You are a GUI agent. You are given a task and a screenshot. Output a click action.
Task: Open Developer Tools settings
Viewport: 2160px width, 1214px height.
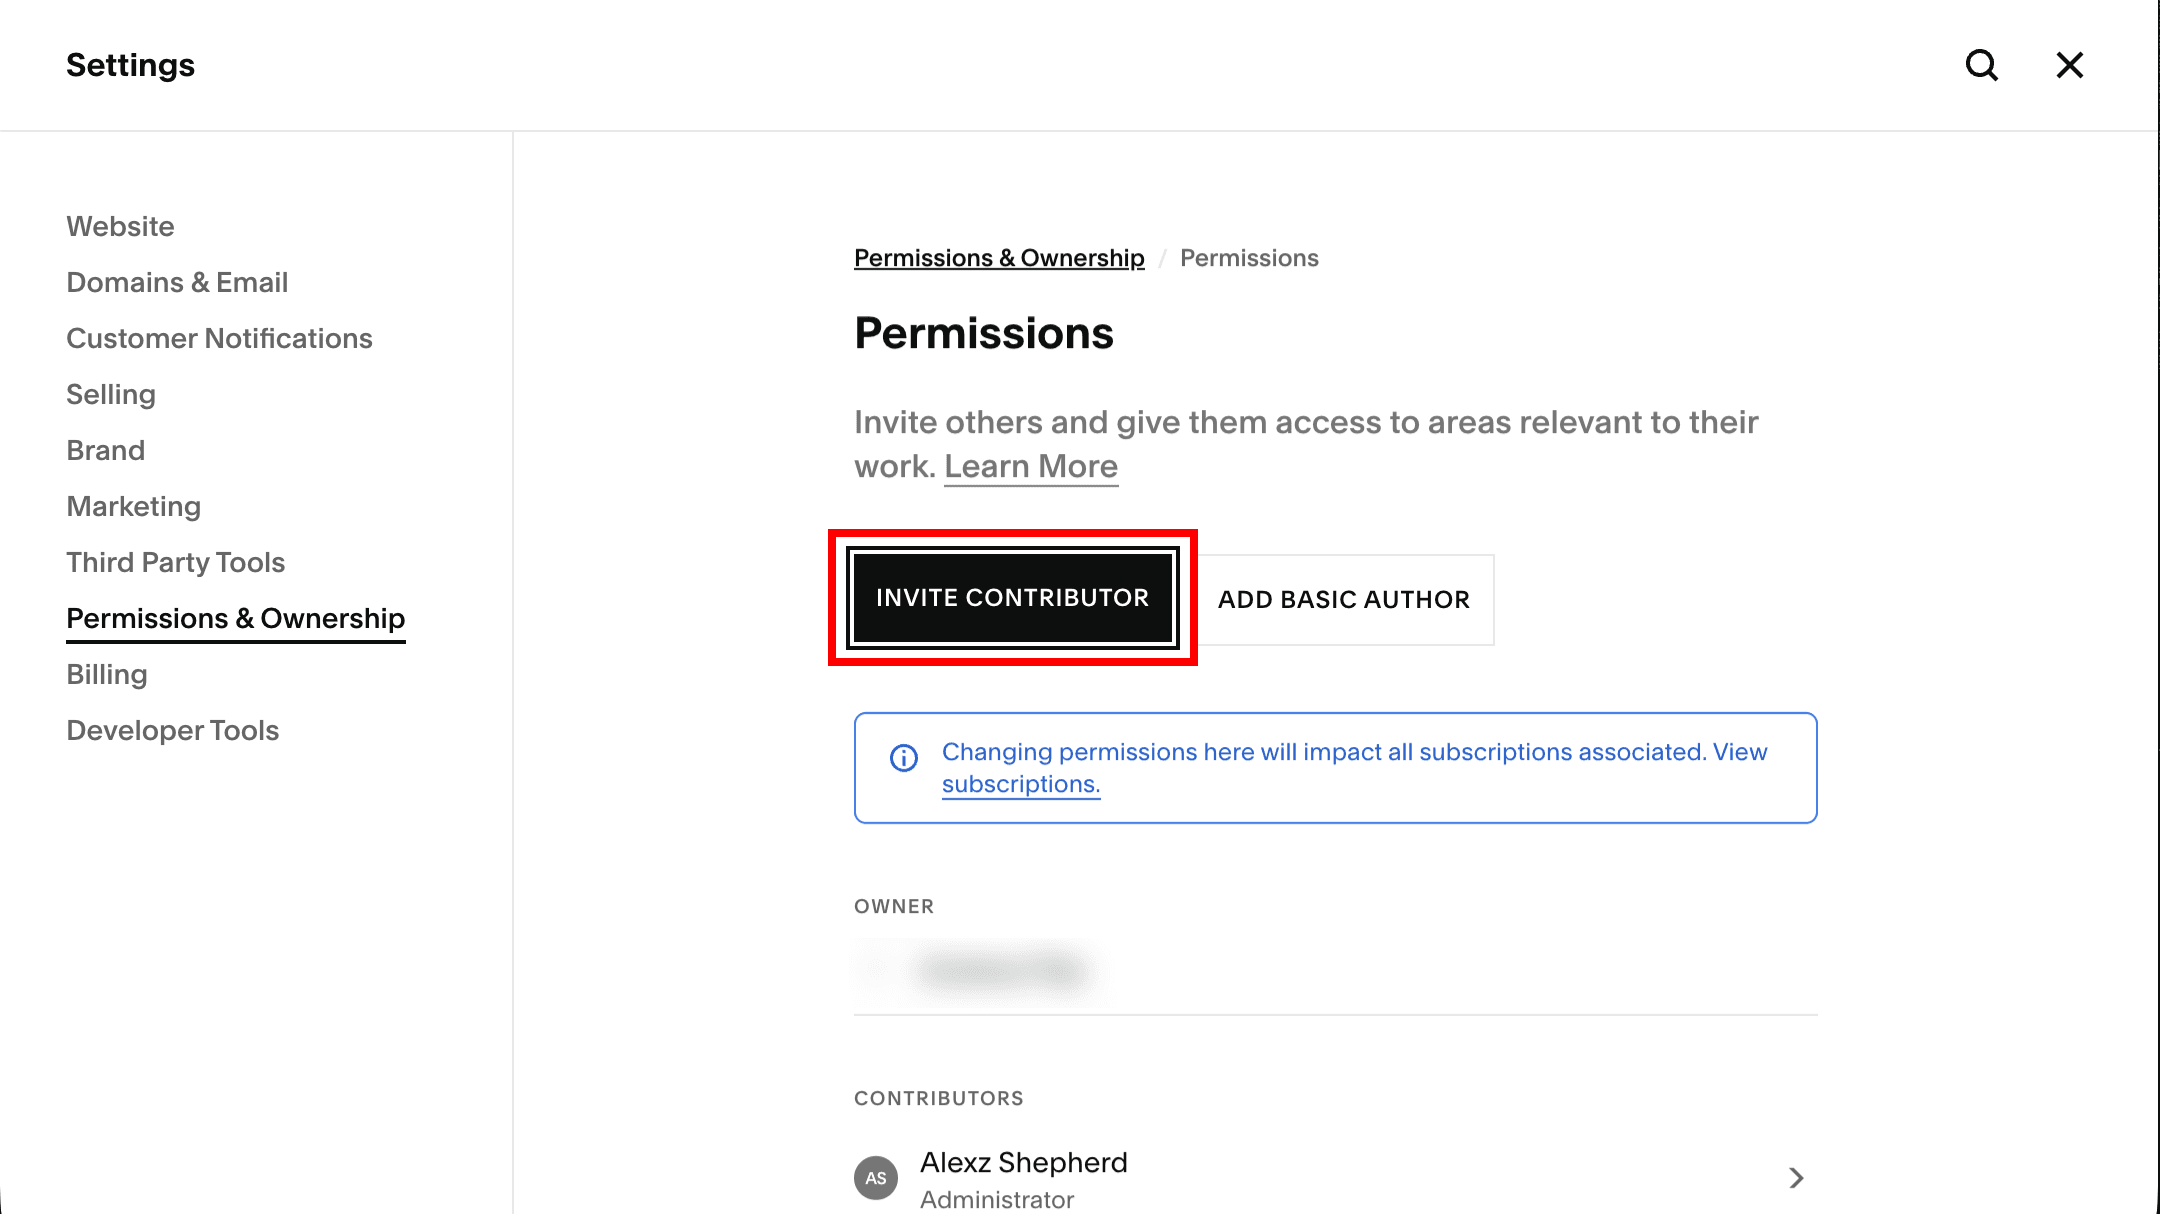[172, 730]
